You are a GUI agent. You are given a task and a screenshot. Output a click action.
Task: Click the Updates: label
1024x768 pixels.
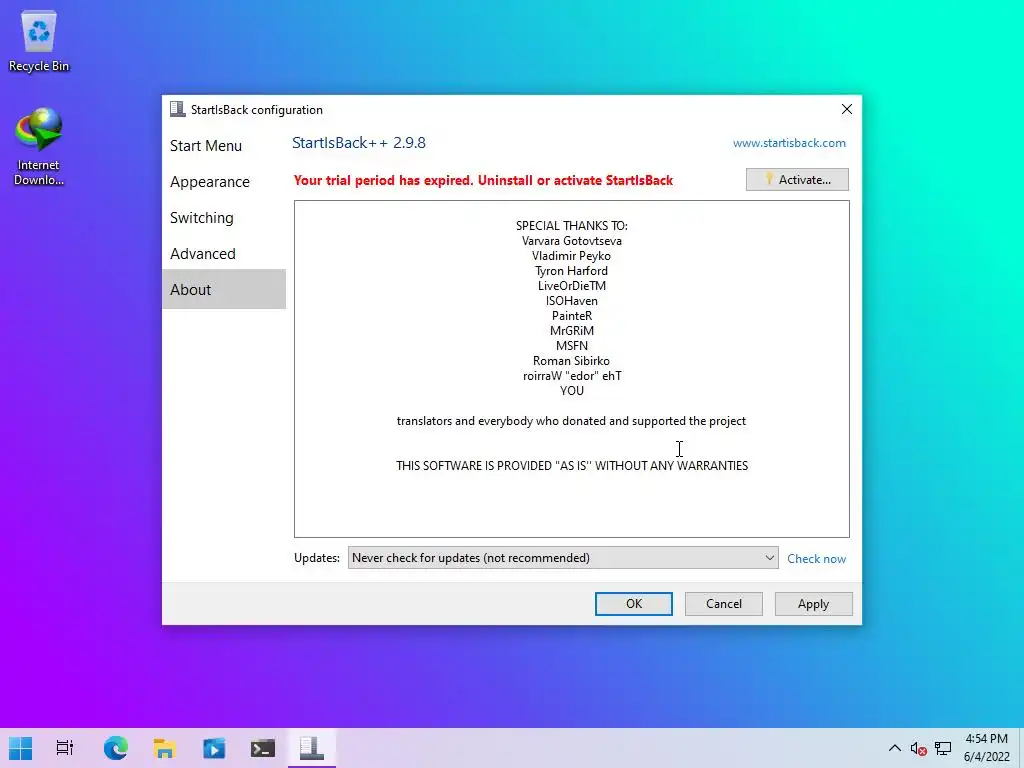[x=317, y=558]
